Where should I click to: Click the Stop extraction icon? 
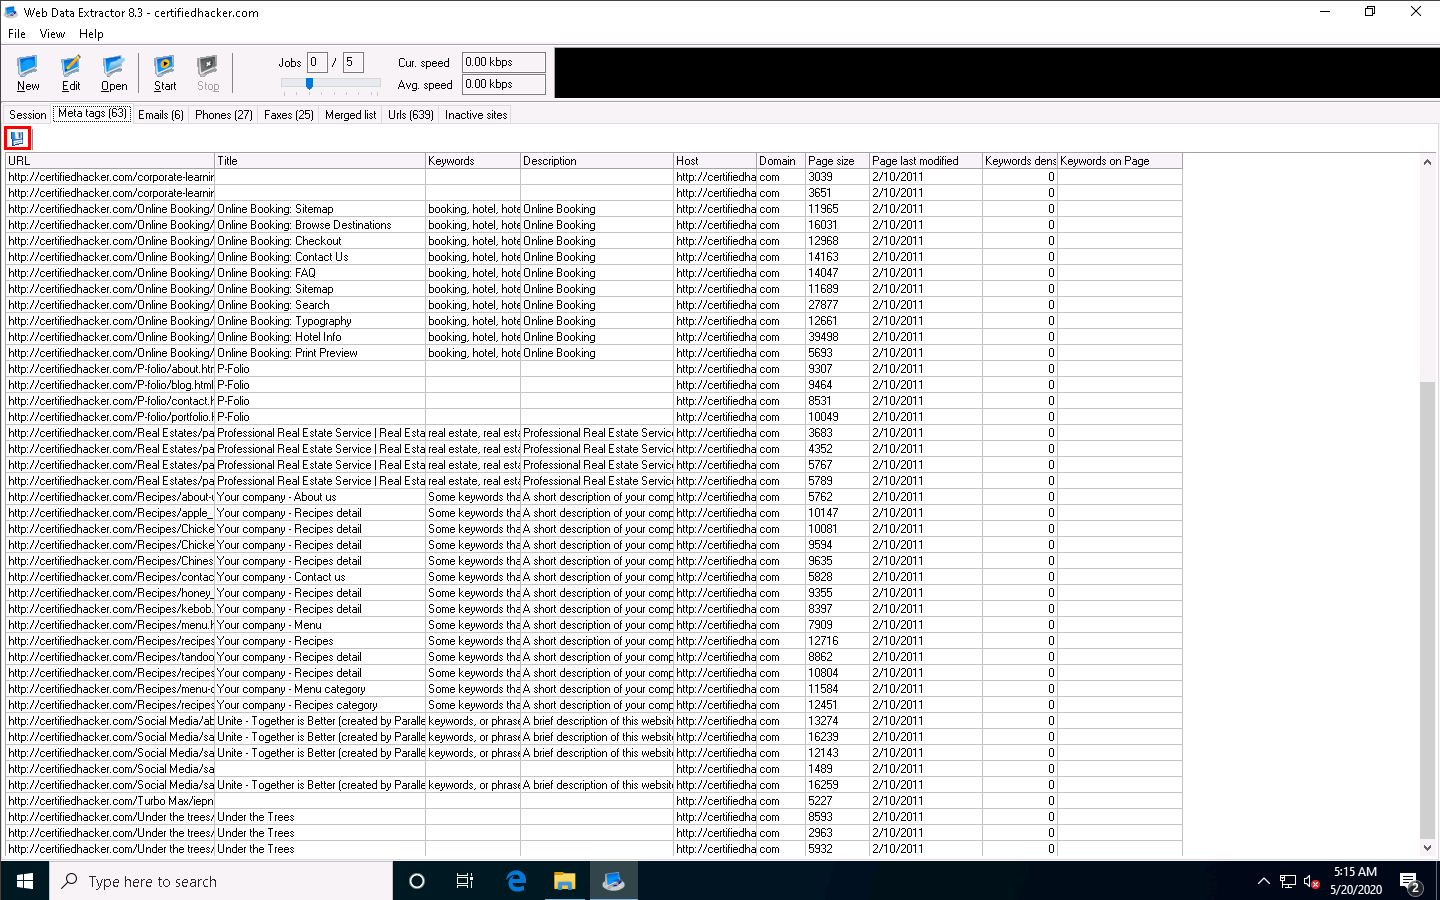pos(208,74)
